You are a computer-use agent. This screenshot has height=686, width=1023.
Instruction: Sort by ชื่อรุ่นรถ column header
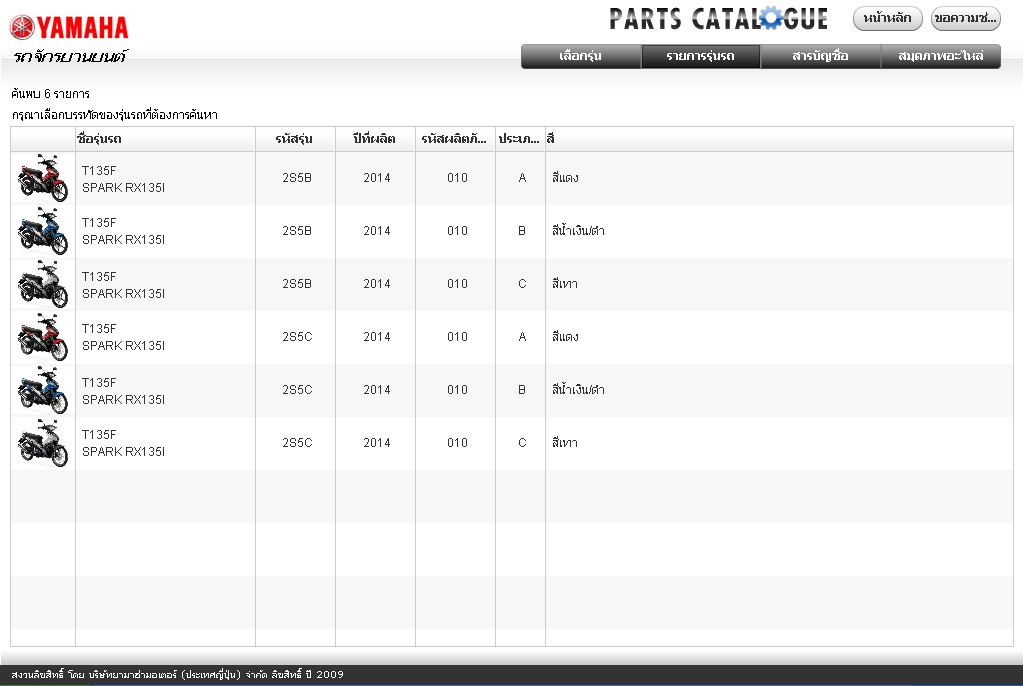[165, 139]
